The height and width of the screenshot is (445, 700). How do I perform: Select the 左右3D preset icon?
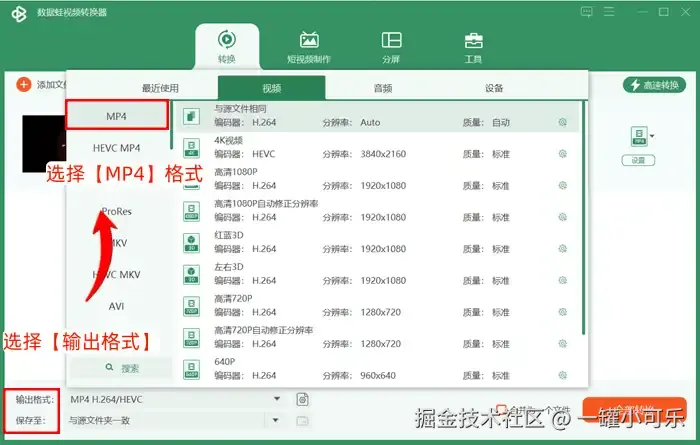coord(192,274)
